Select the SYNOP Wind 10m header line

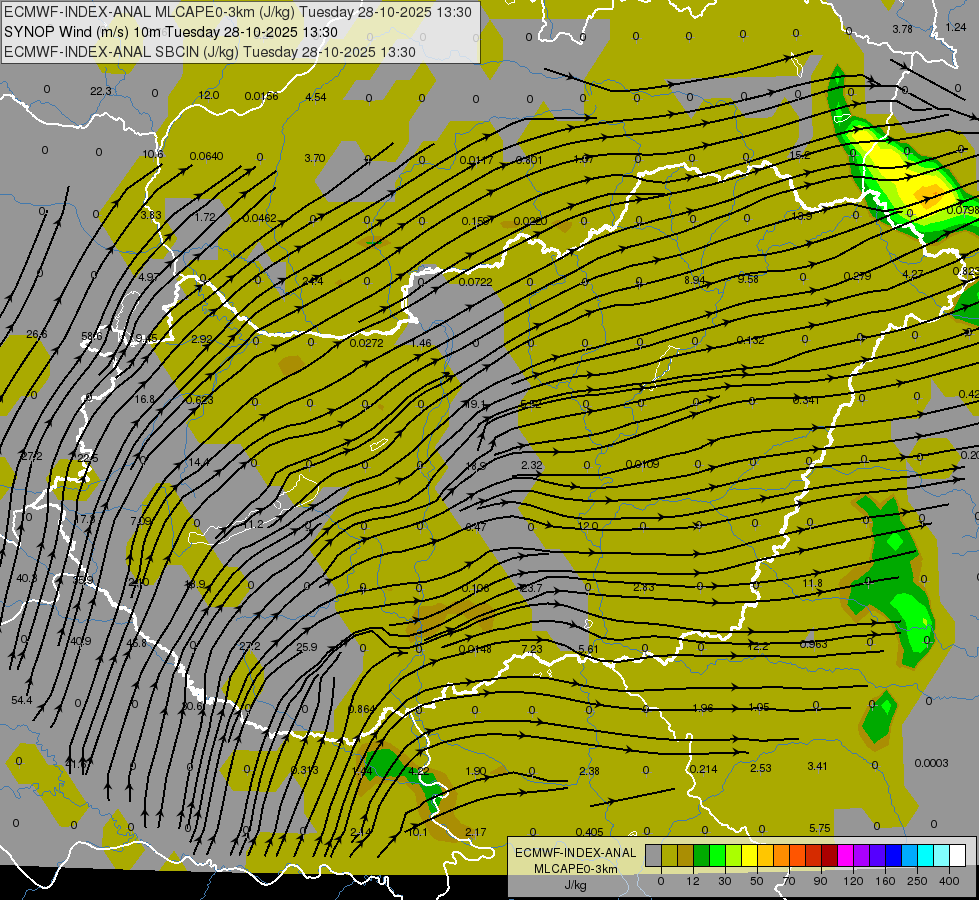pos(170,32)
